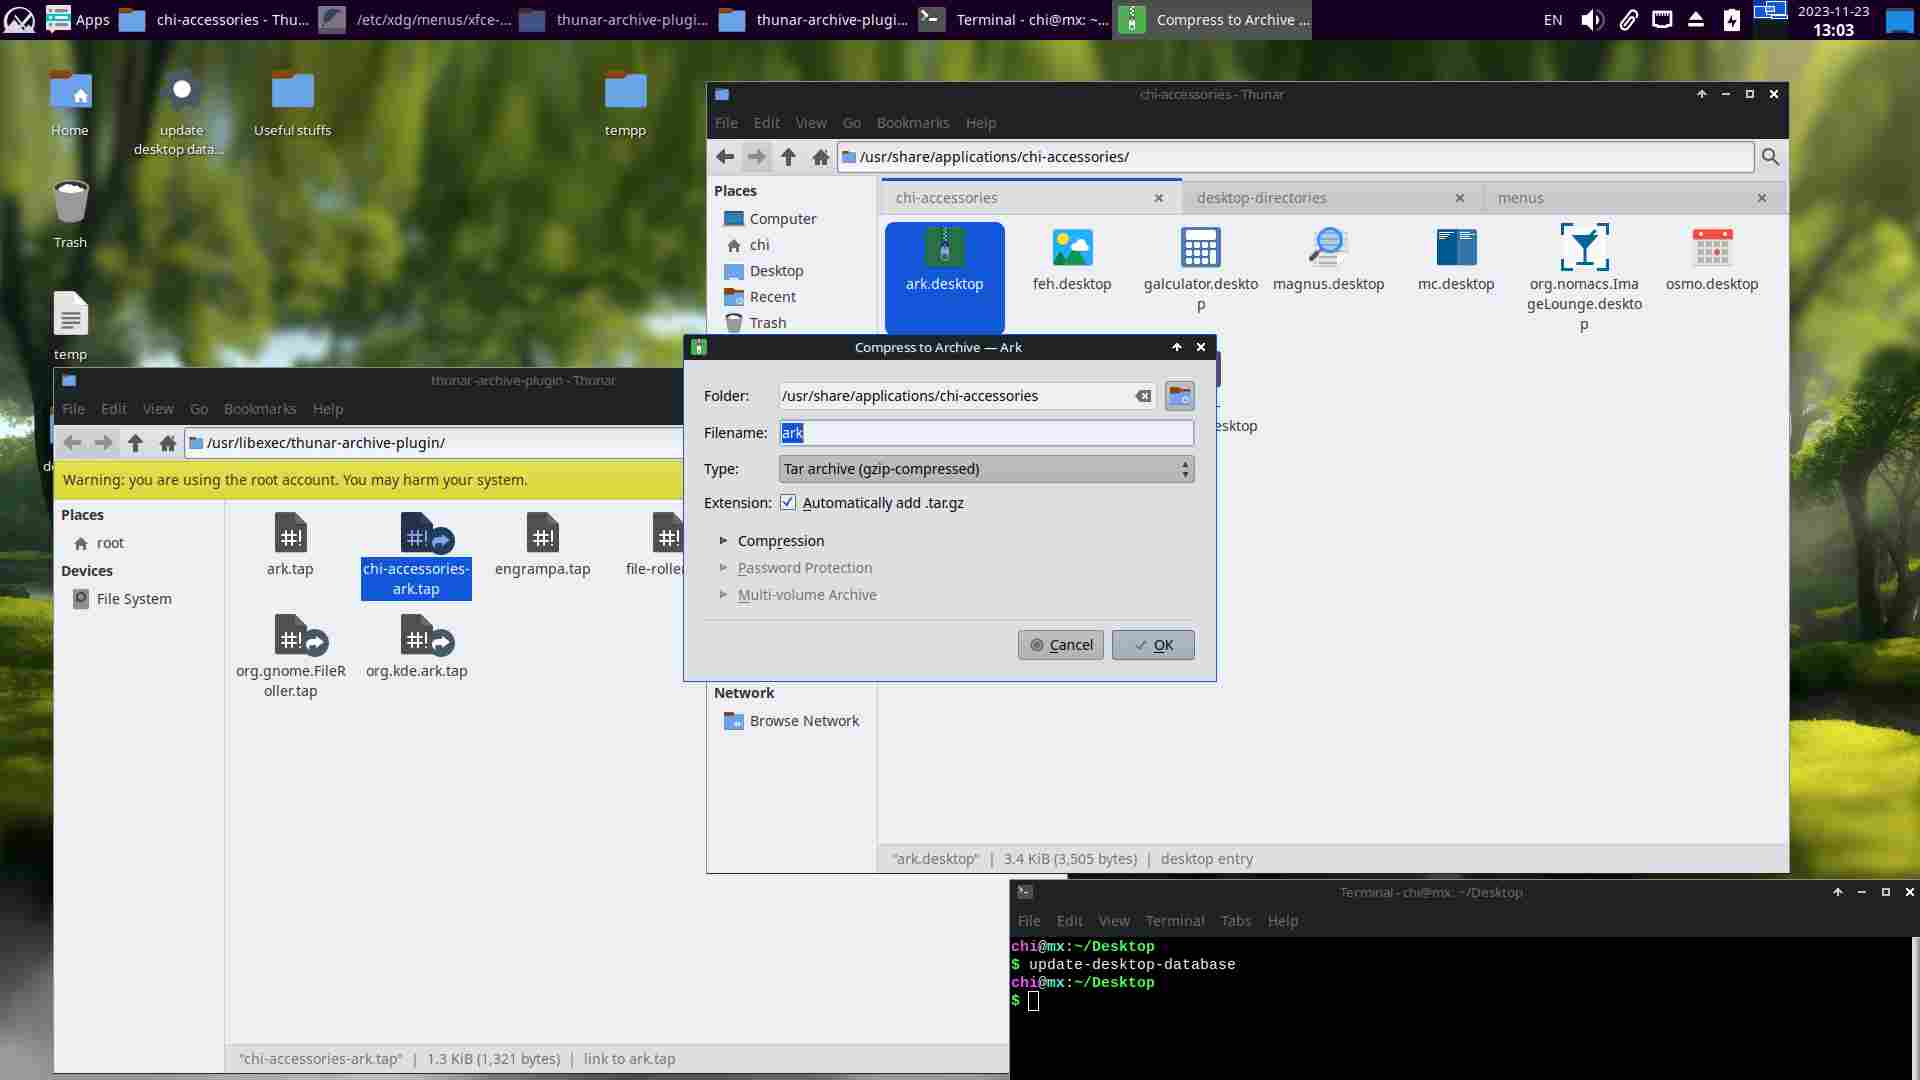1920x1080 pixels.
Task: Select File System in Devices sidebar
Action: [x=134, y=599]
